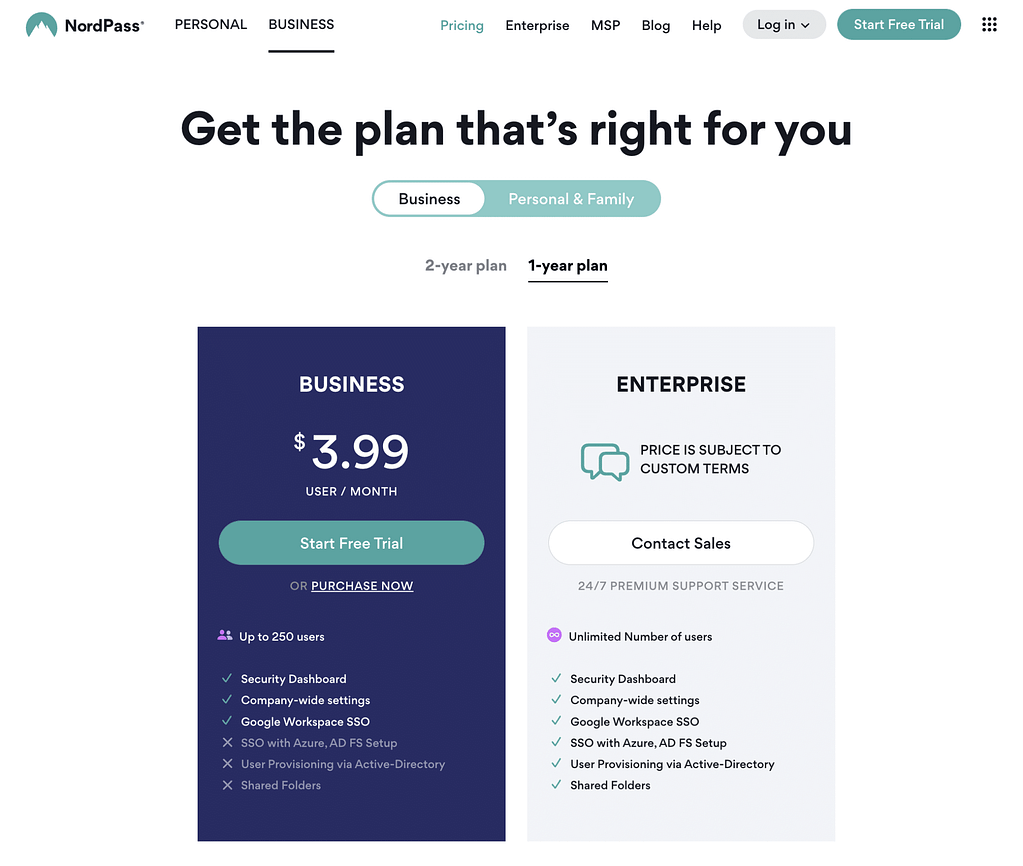The height and width of the screenshot is (866, 1023).
Task: Click the NordPass mountain logo icon
Action: pyautogui.click(x=41, y=25)
